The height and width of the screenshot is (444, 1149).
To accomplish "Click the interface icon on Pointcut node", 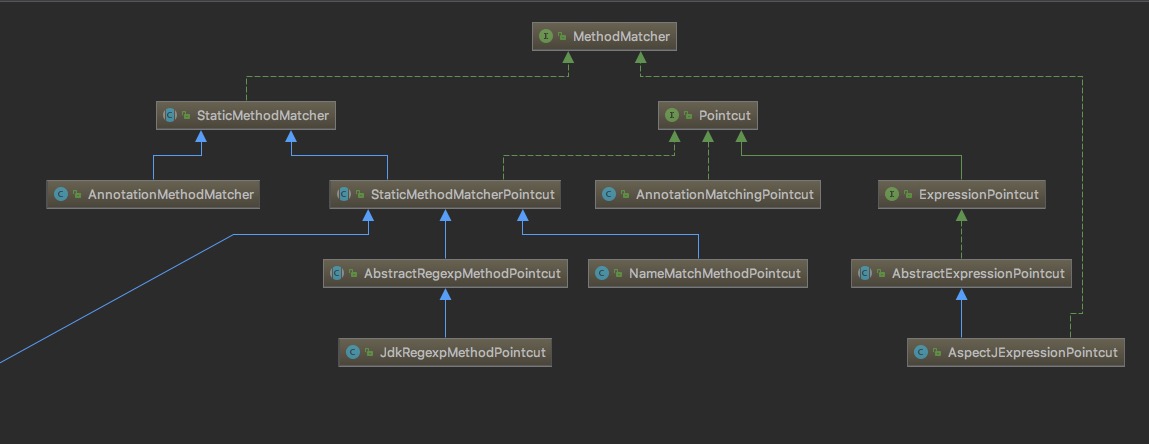I will pyautogui.click(x=672, y=116).
